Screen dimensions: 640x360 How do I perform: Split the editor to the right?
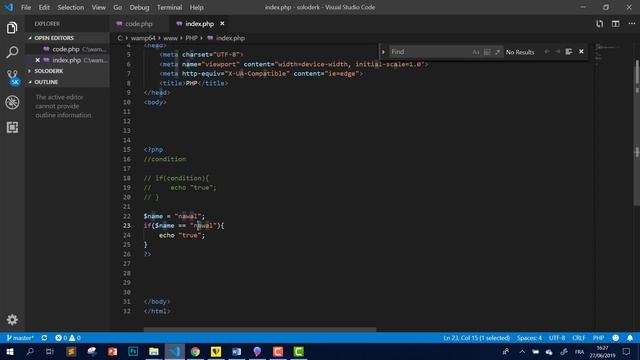pyautogui.click(x=616, y=24)
